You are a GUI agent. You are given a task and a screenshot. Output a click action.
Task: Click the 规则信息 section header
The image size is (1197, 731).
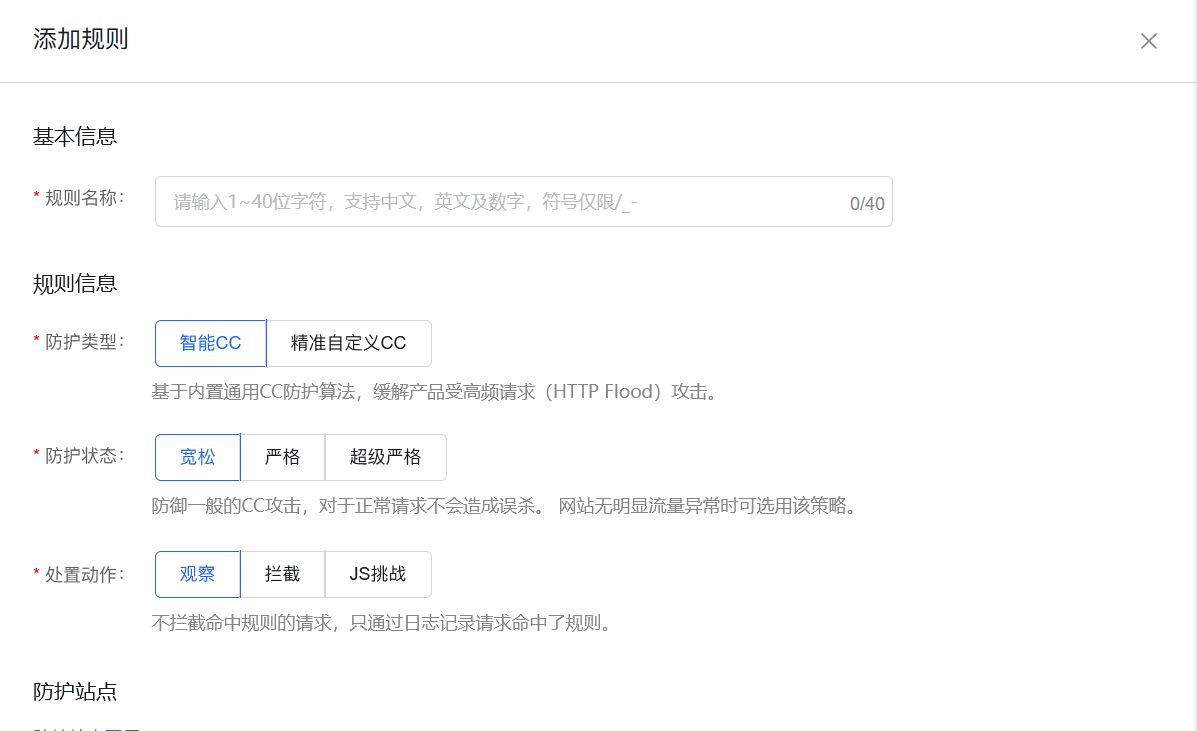point(74,283)
